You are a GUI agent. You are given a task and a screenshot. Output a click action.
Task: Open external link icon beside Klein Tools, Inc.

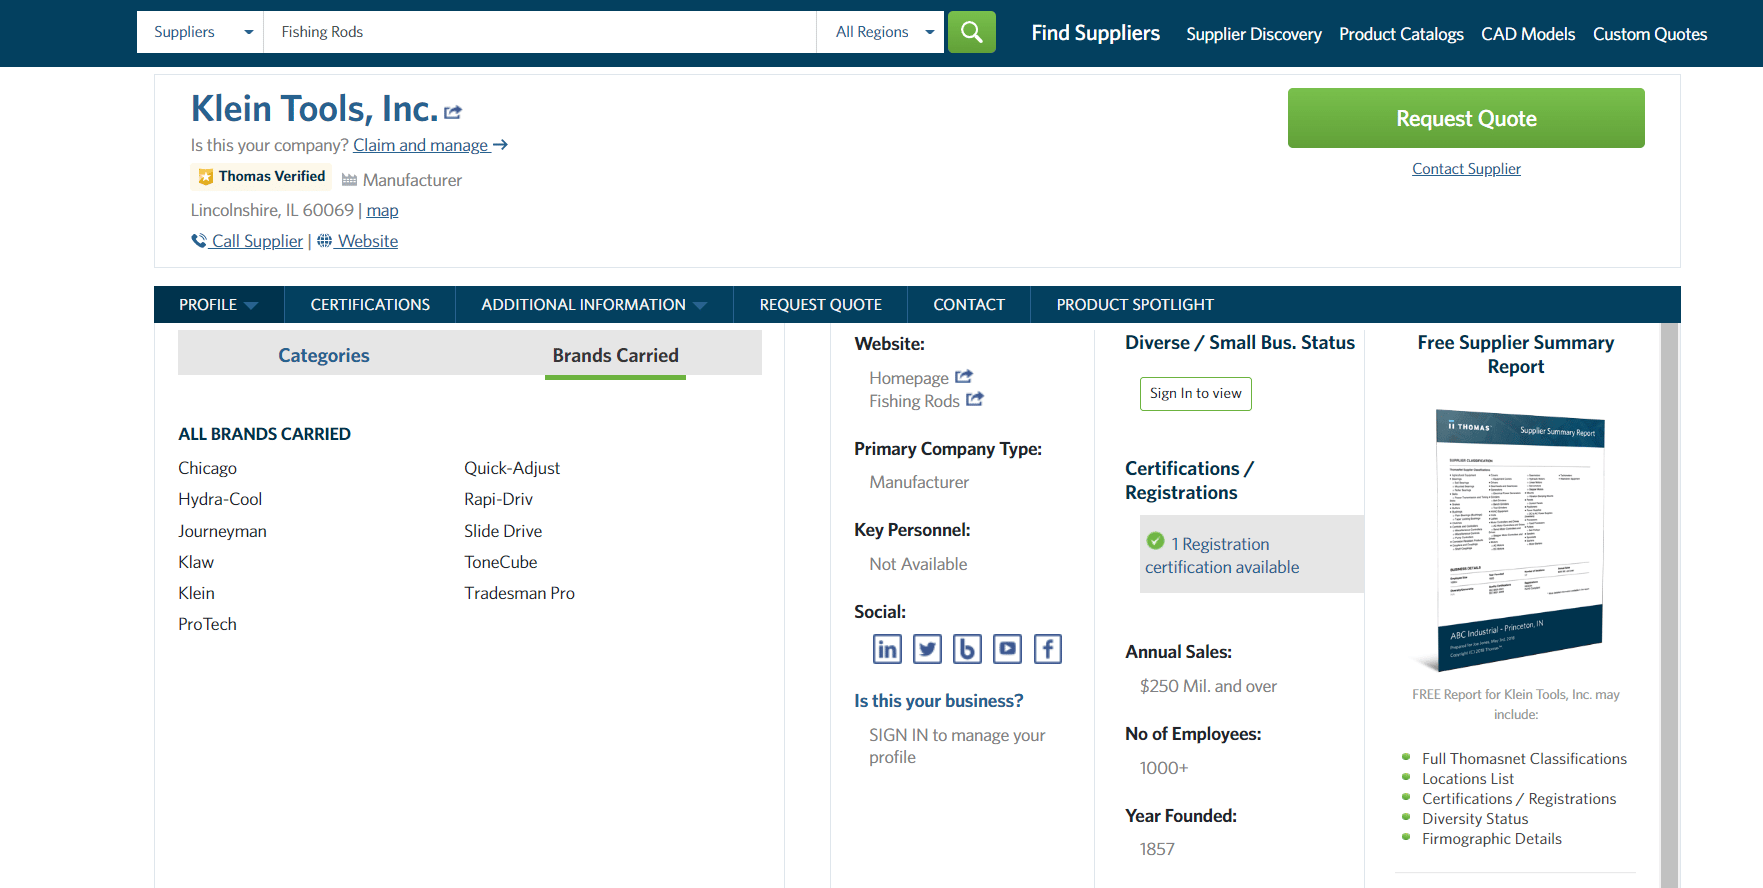453,113
